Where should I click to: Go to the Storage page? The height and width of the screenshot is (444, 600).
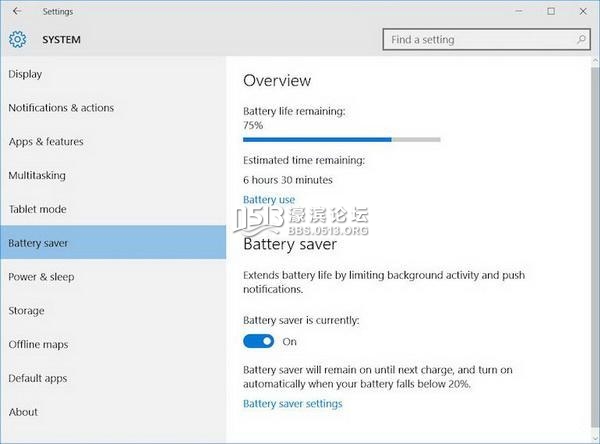[26, 311]
